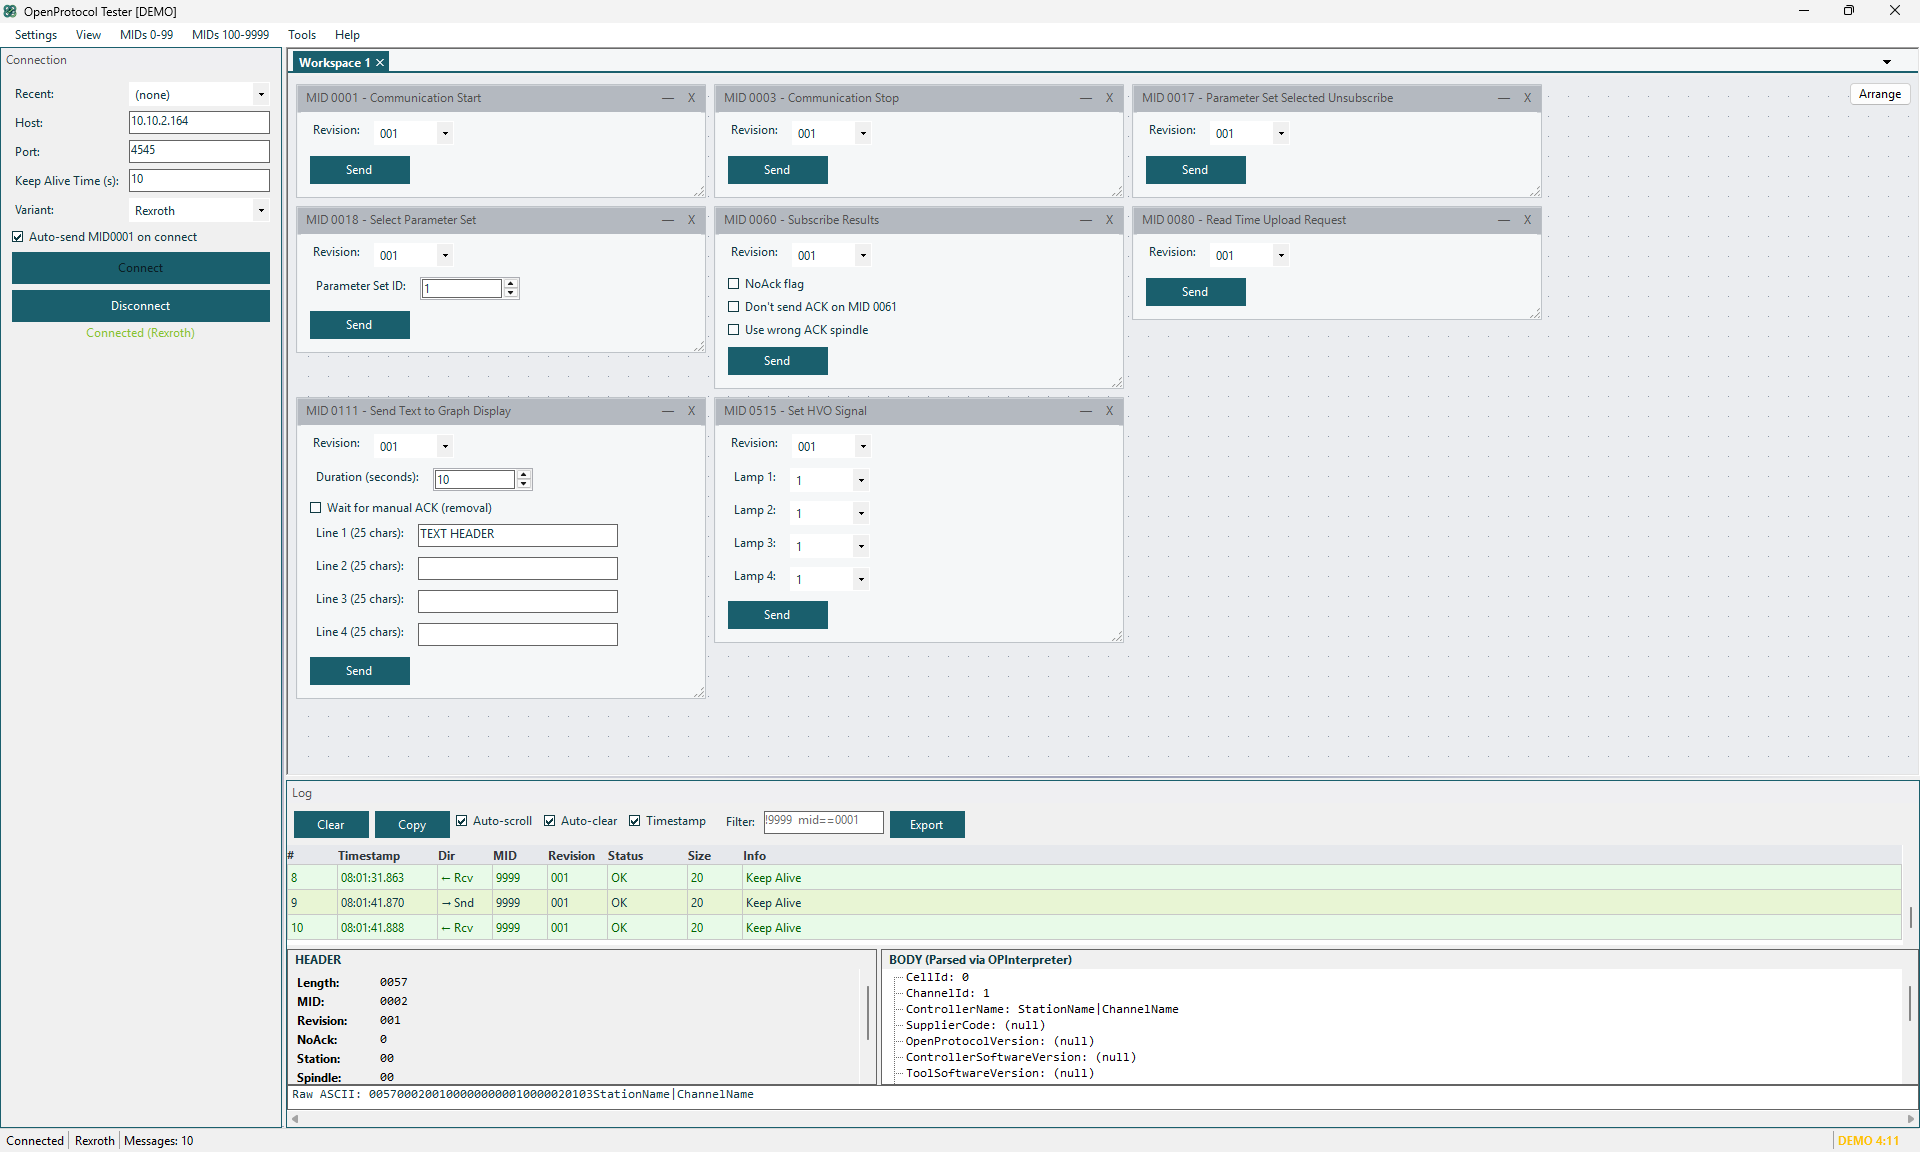This screenshot has width=1920, height=1152.
Task: Close the MID 0001 Communication Start panel
Action: click(691, 98)
